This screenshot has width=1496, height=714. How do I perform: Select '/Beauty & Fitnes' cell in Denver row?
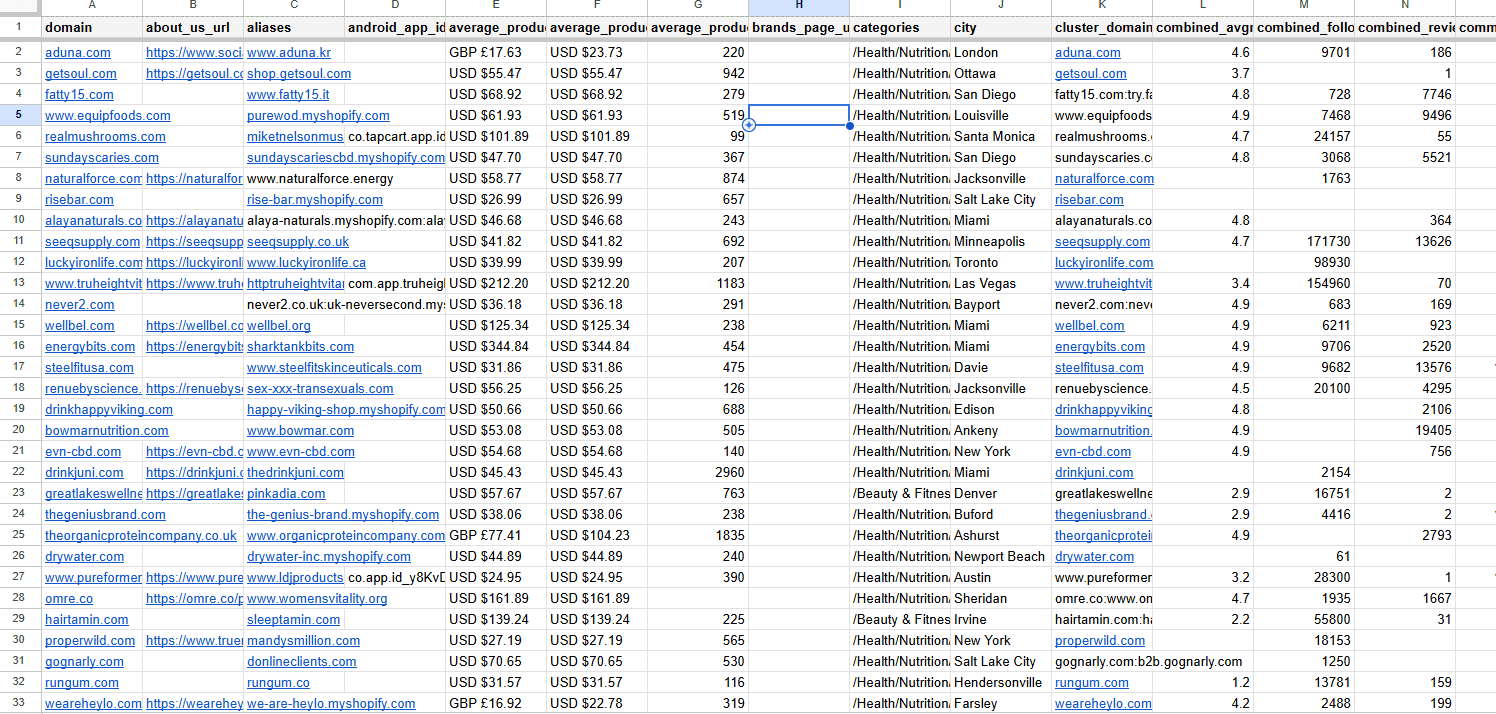[x=900, y=493]
